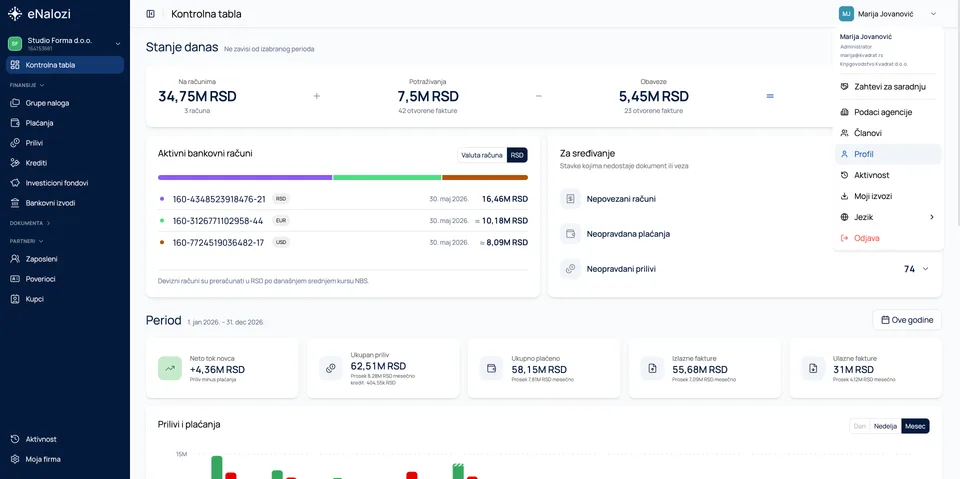Go to Investicioni fondovi page

(65, 183)
